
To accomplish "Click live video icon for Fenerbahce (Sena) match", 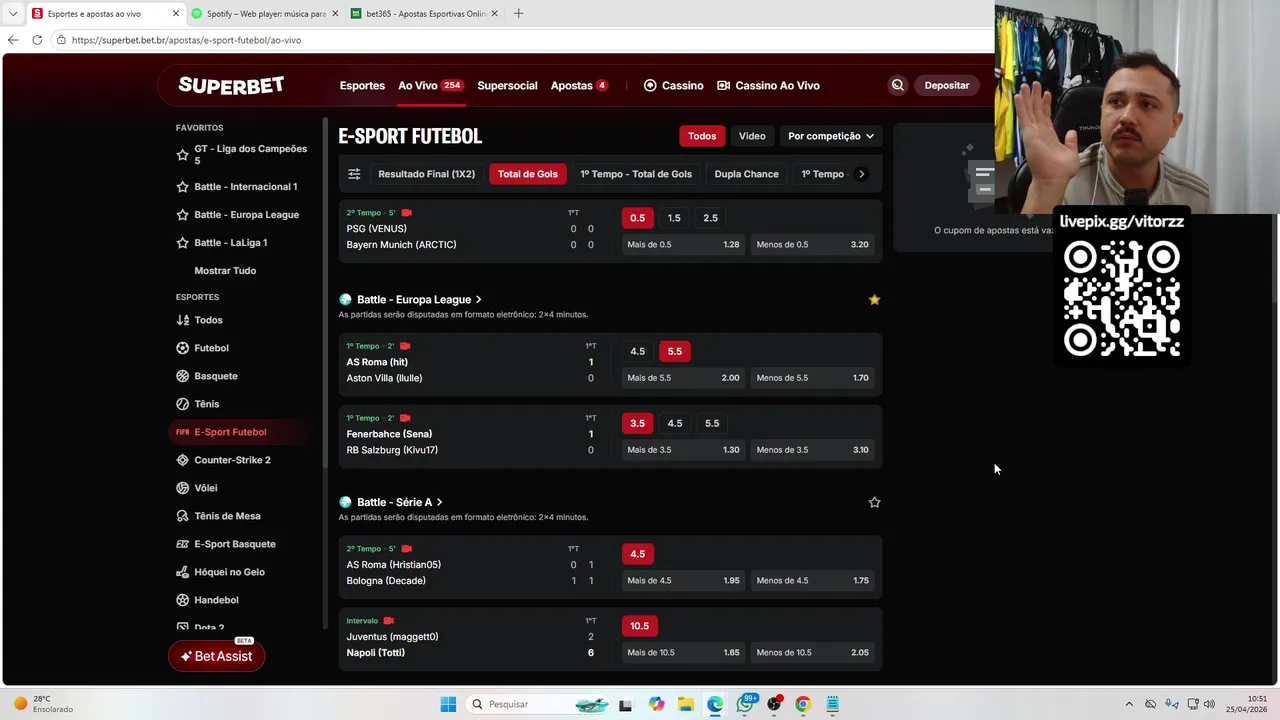I will (404, 418).
